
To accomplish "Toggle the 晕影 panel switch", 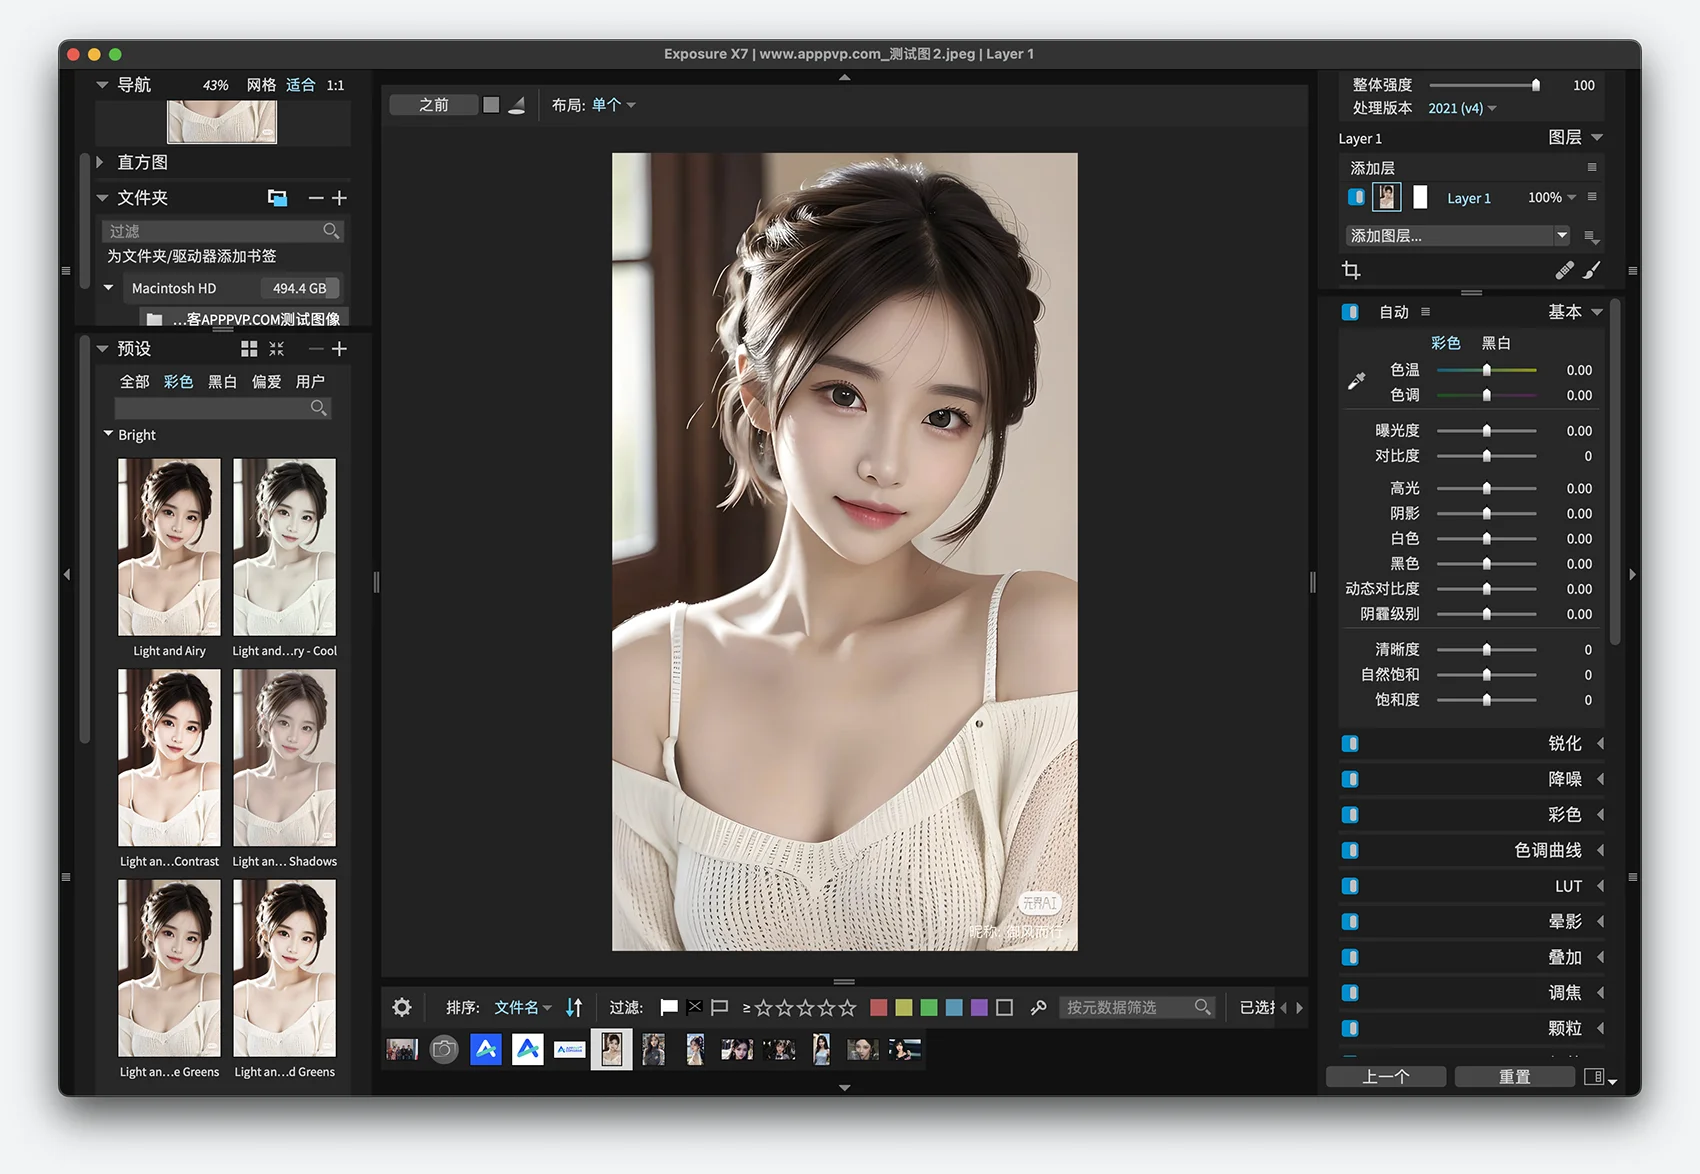I will click(1350, 921).
